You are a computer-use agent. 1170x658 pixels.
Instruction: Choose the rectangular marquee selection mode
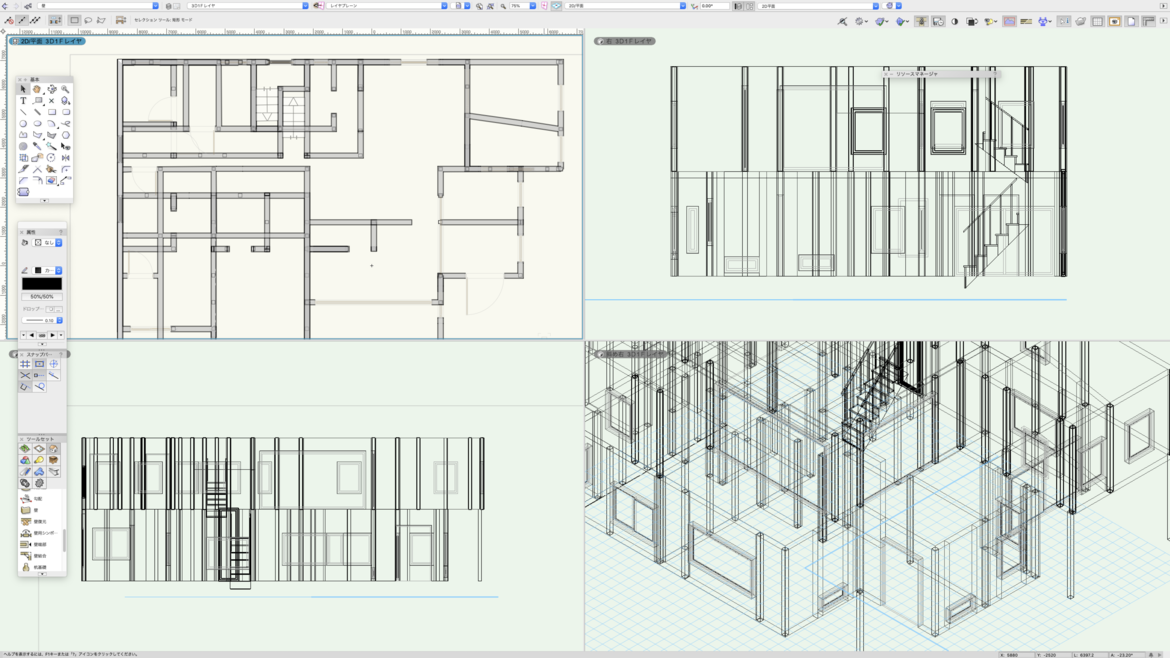74,20
